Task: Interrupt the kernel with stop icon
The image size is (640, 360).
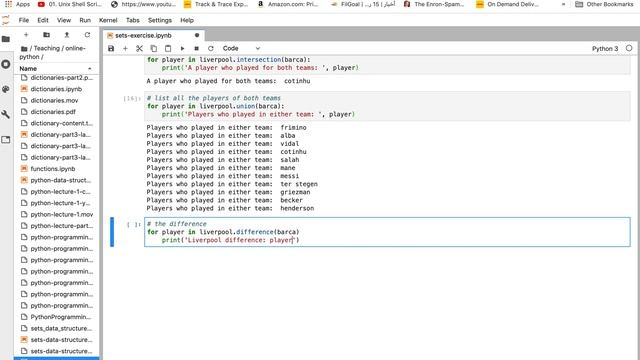Action: coord(196,48)
